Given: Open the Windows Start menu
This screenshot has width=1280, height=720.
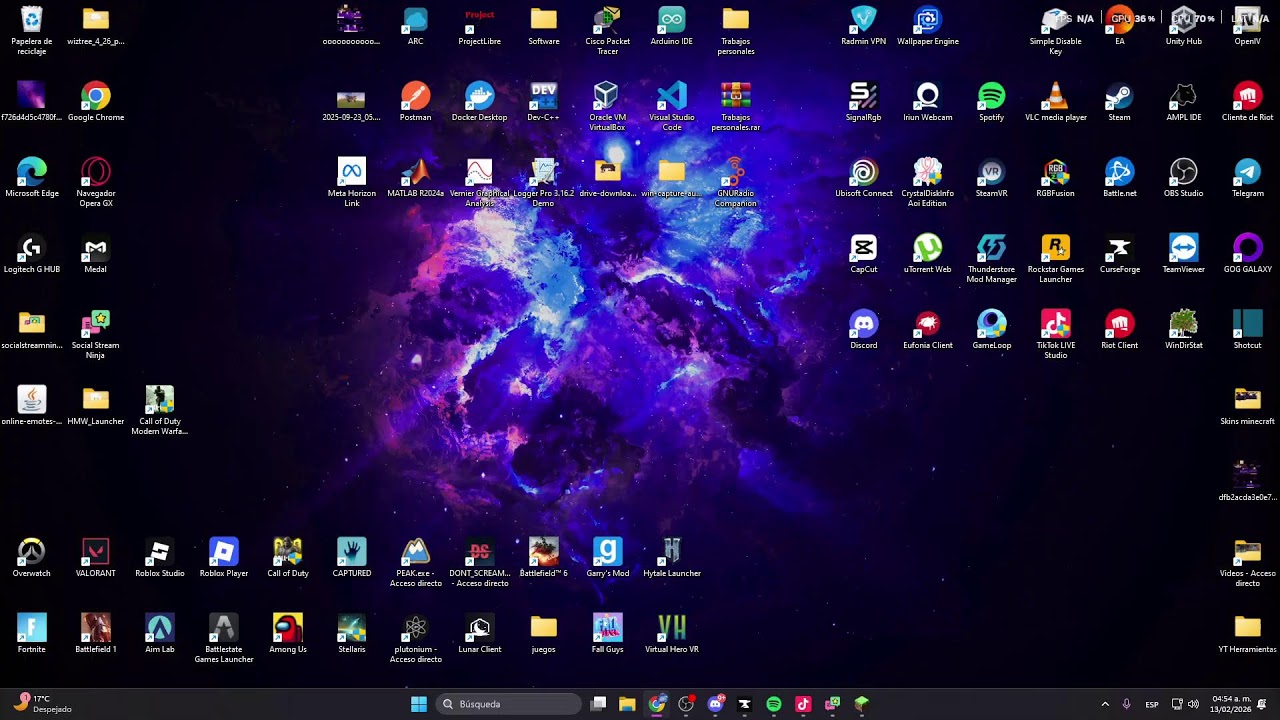Looking at the screenshot, I should 419,704.
